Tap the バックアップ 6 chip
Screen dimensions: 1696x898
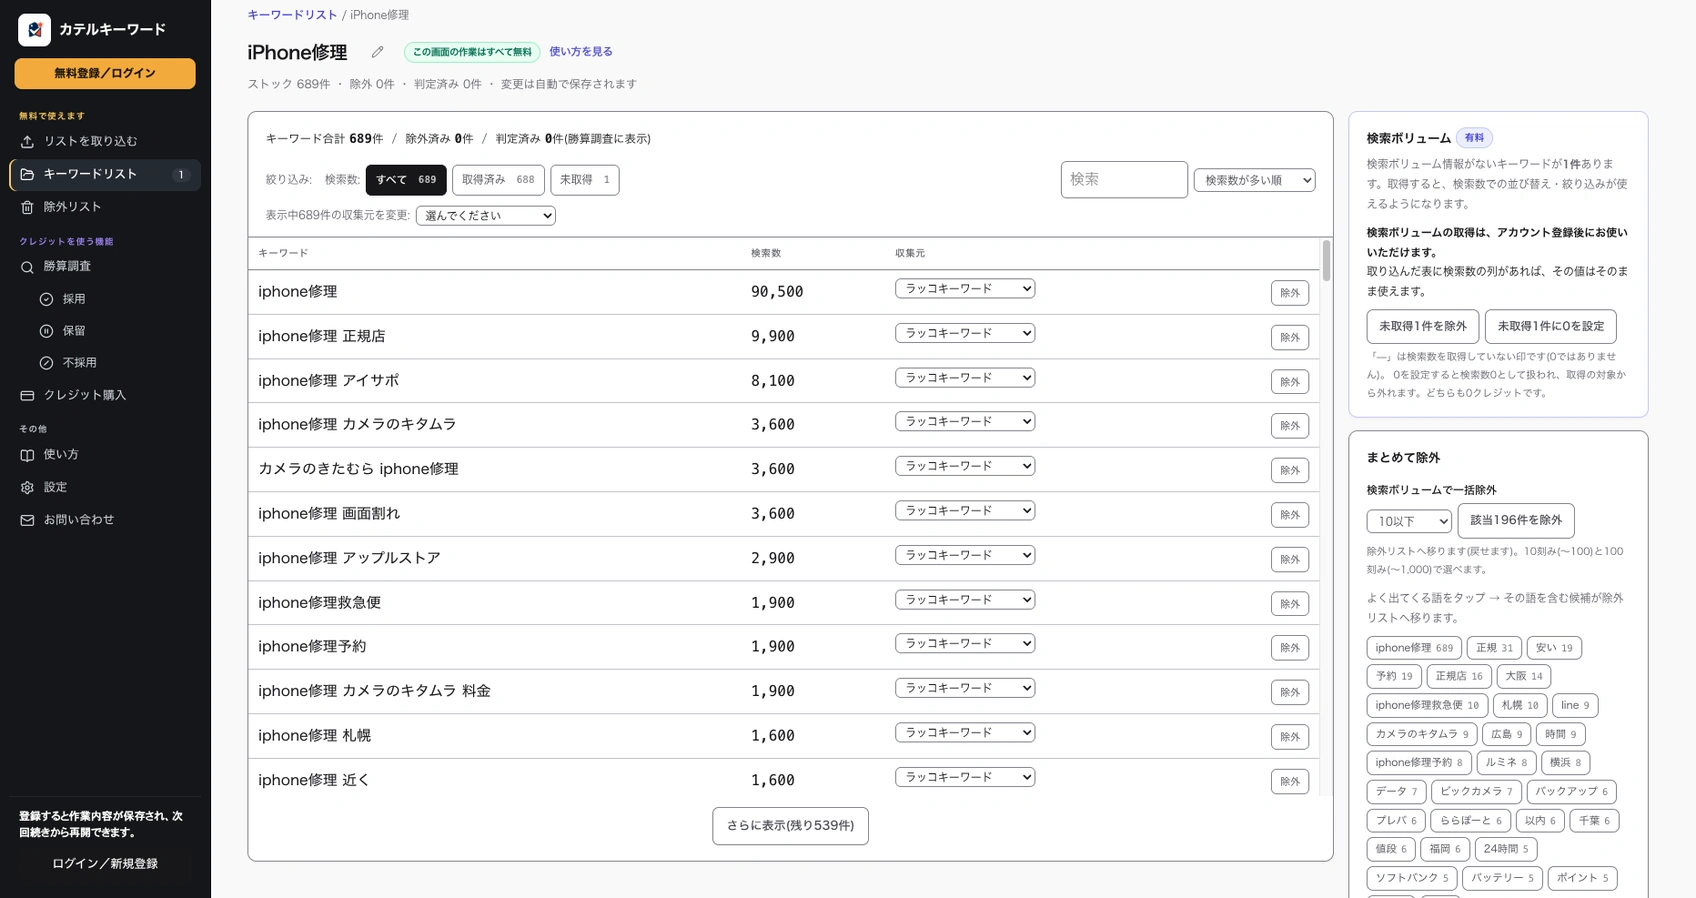1572,791
